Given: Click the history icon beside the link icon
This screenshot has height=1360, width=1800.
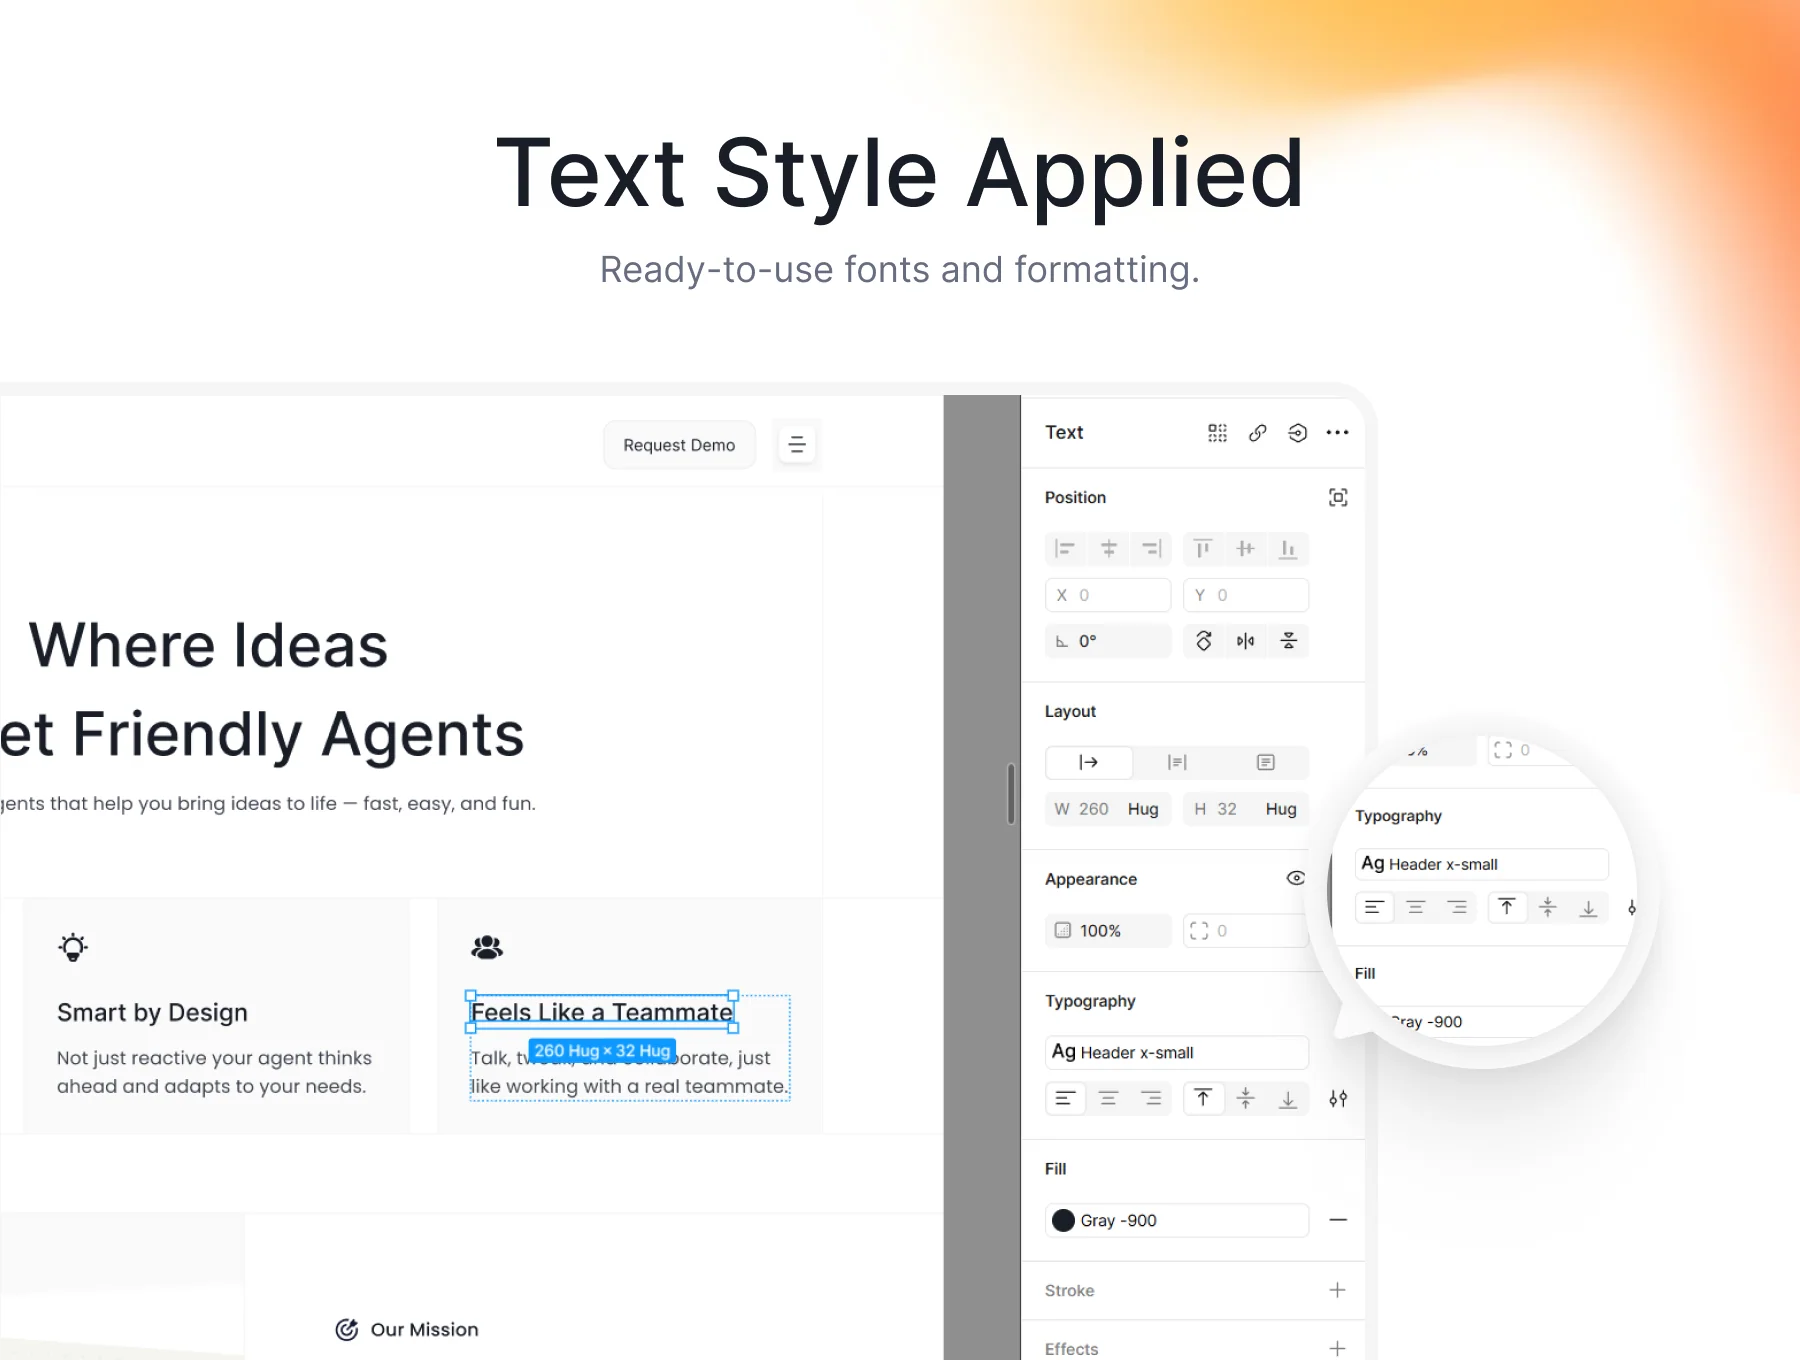Looking at the screenshot, I should point(1297,433).
